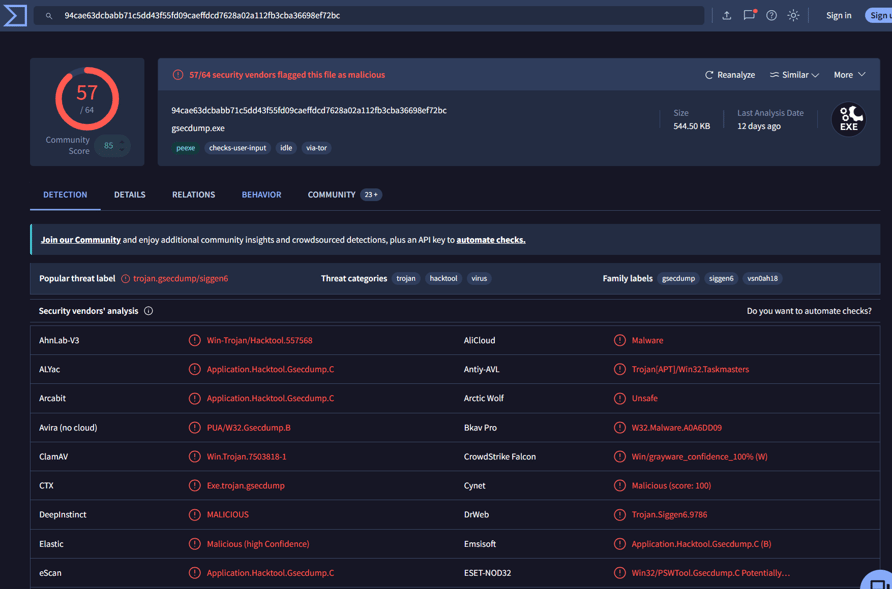Switch to the RELATIONS tab
892x589 pixels.
193,195
